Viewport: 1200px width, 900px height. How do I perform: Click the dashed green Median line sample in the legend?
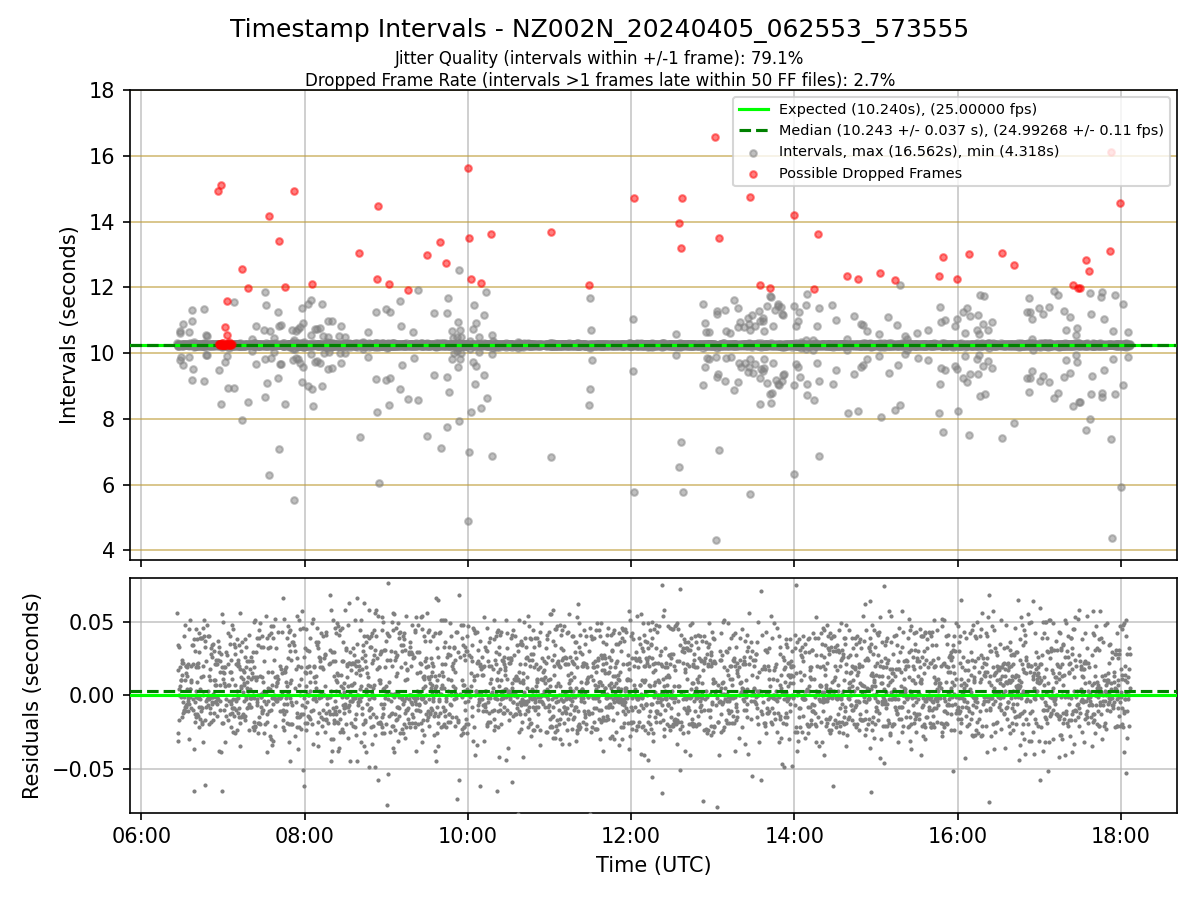[753, 130]
